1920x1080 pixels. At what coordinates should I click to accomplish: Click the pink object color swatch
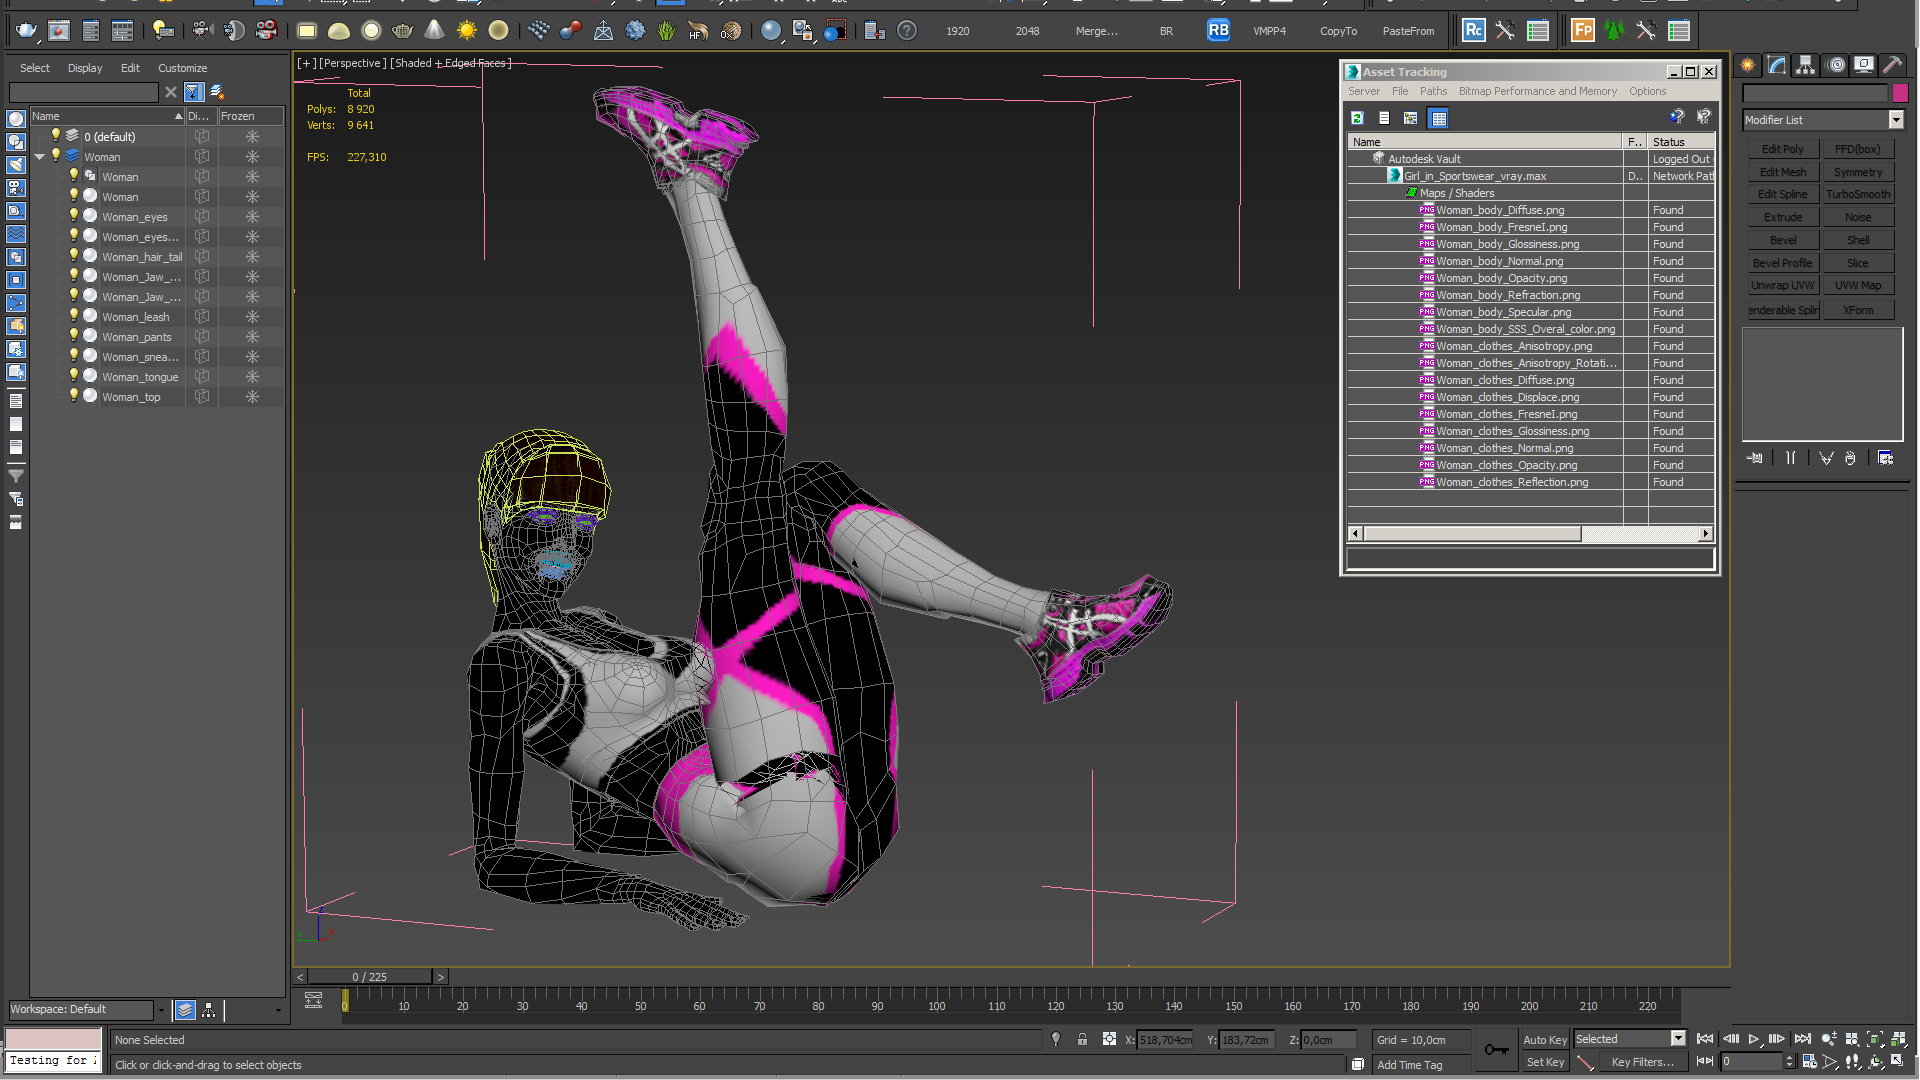1900,92
